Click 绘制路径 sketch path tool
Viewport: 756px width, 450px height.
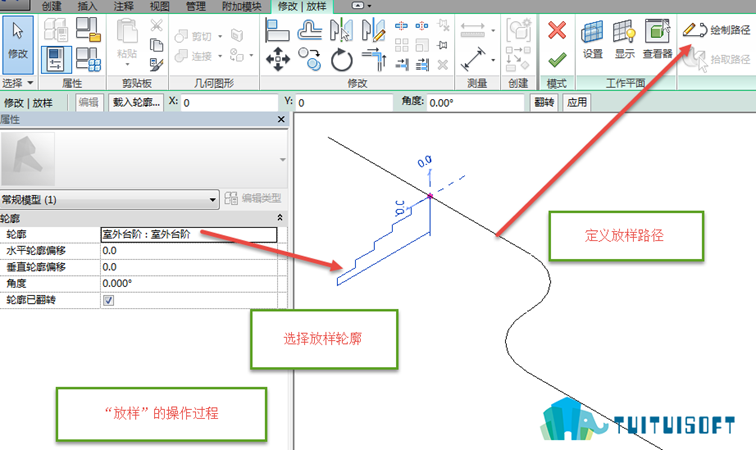pos(717,30)
